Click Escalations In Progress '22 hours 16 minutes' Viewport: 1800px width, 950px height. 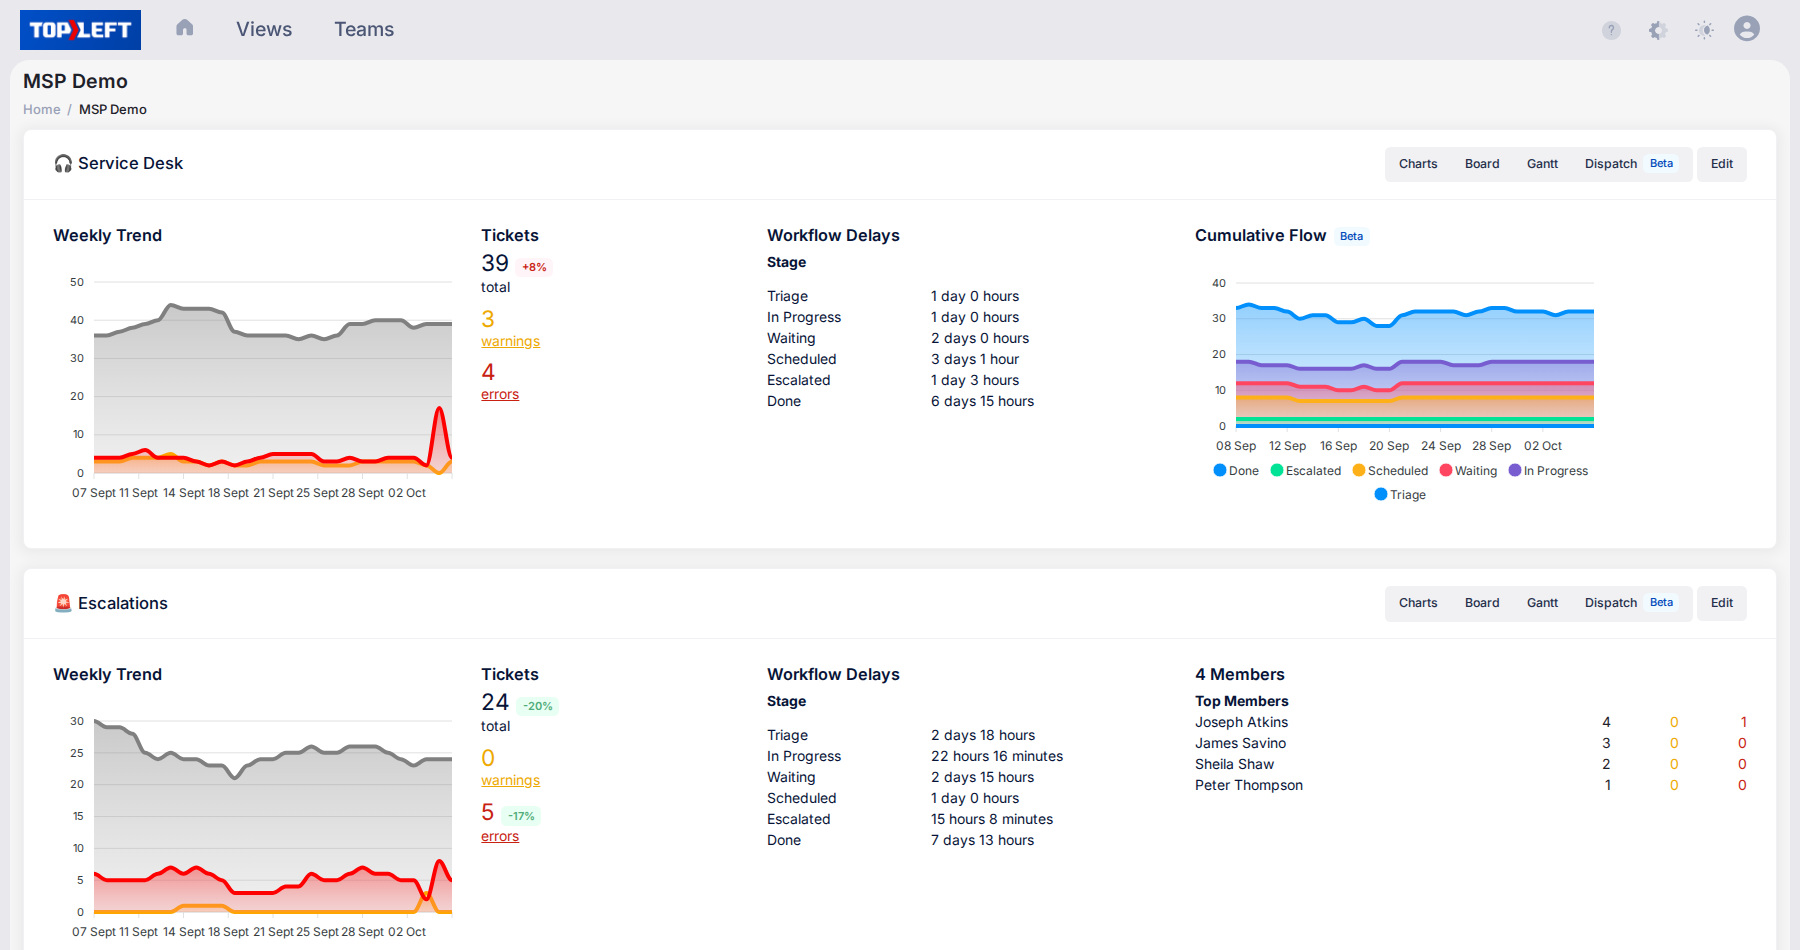997,756
